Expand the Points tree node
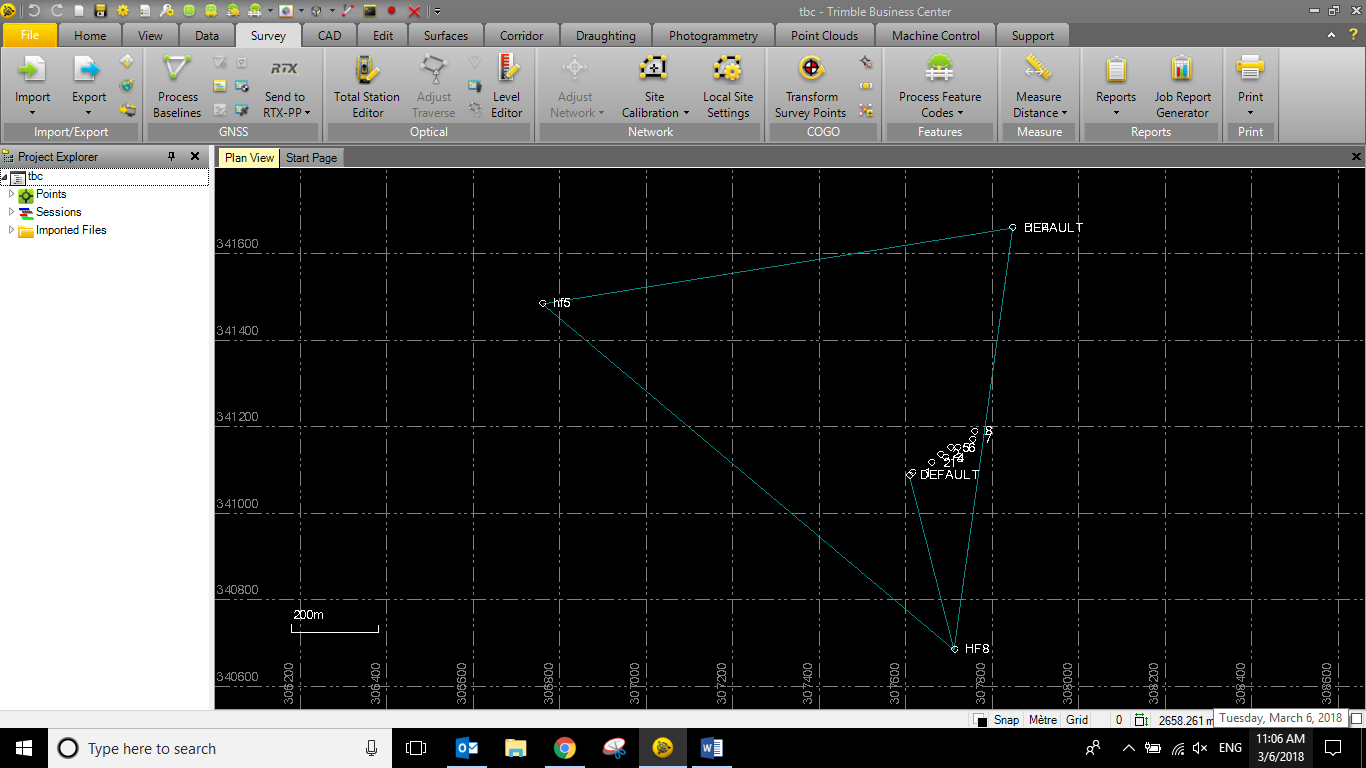The height and width of the screenshot is (768, 1366). point(12,194)
